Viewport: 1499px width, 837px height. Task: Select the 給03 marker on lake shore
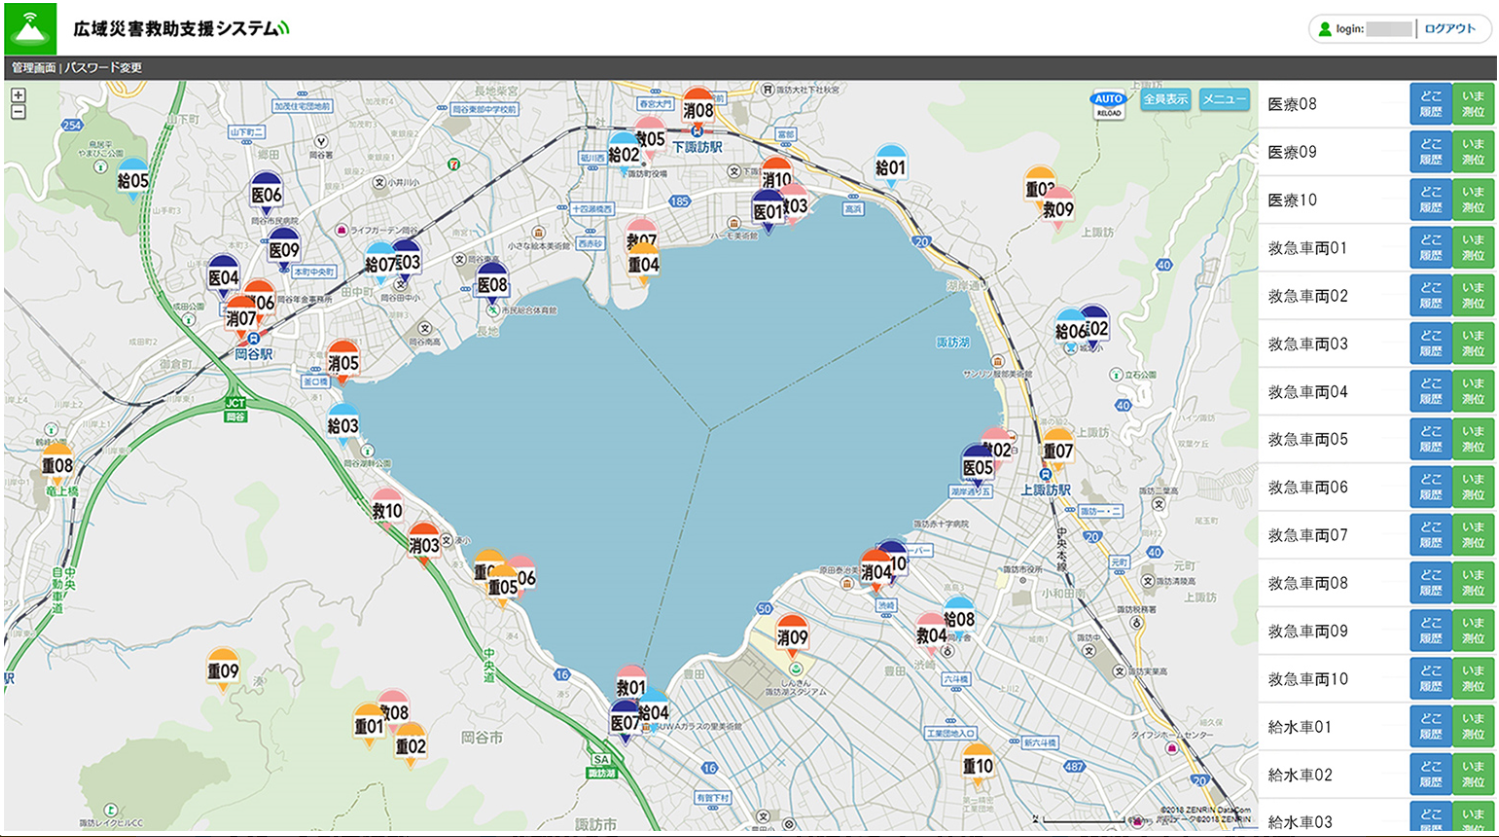[343, 425]
